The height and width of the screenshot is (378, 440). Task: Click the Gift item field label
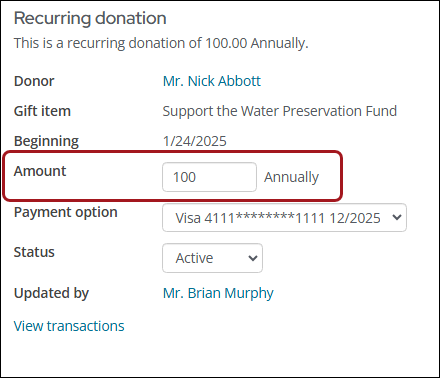click(x=42, y=111)
